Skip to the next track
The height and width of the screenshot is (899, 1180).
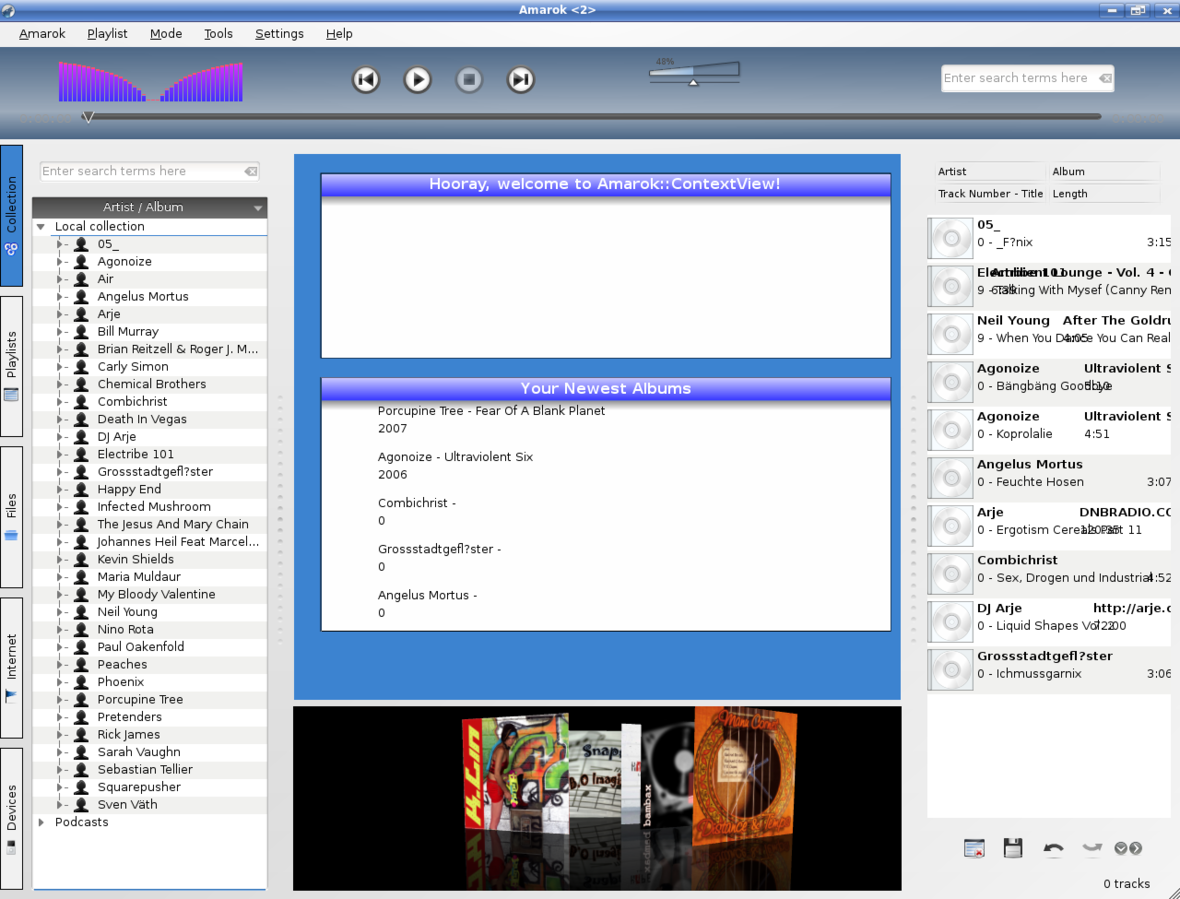coord(520,80)
